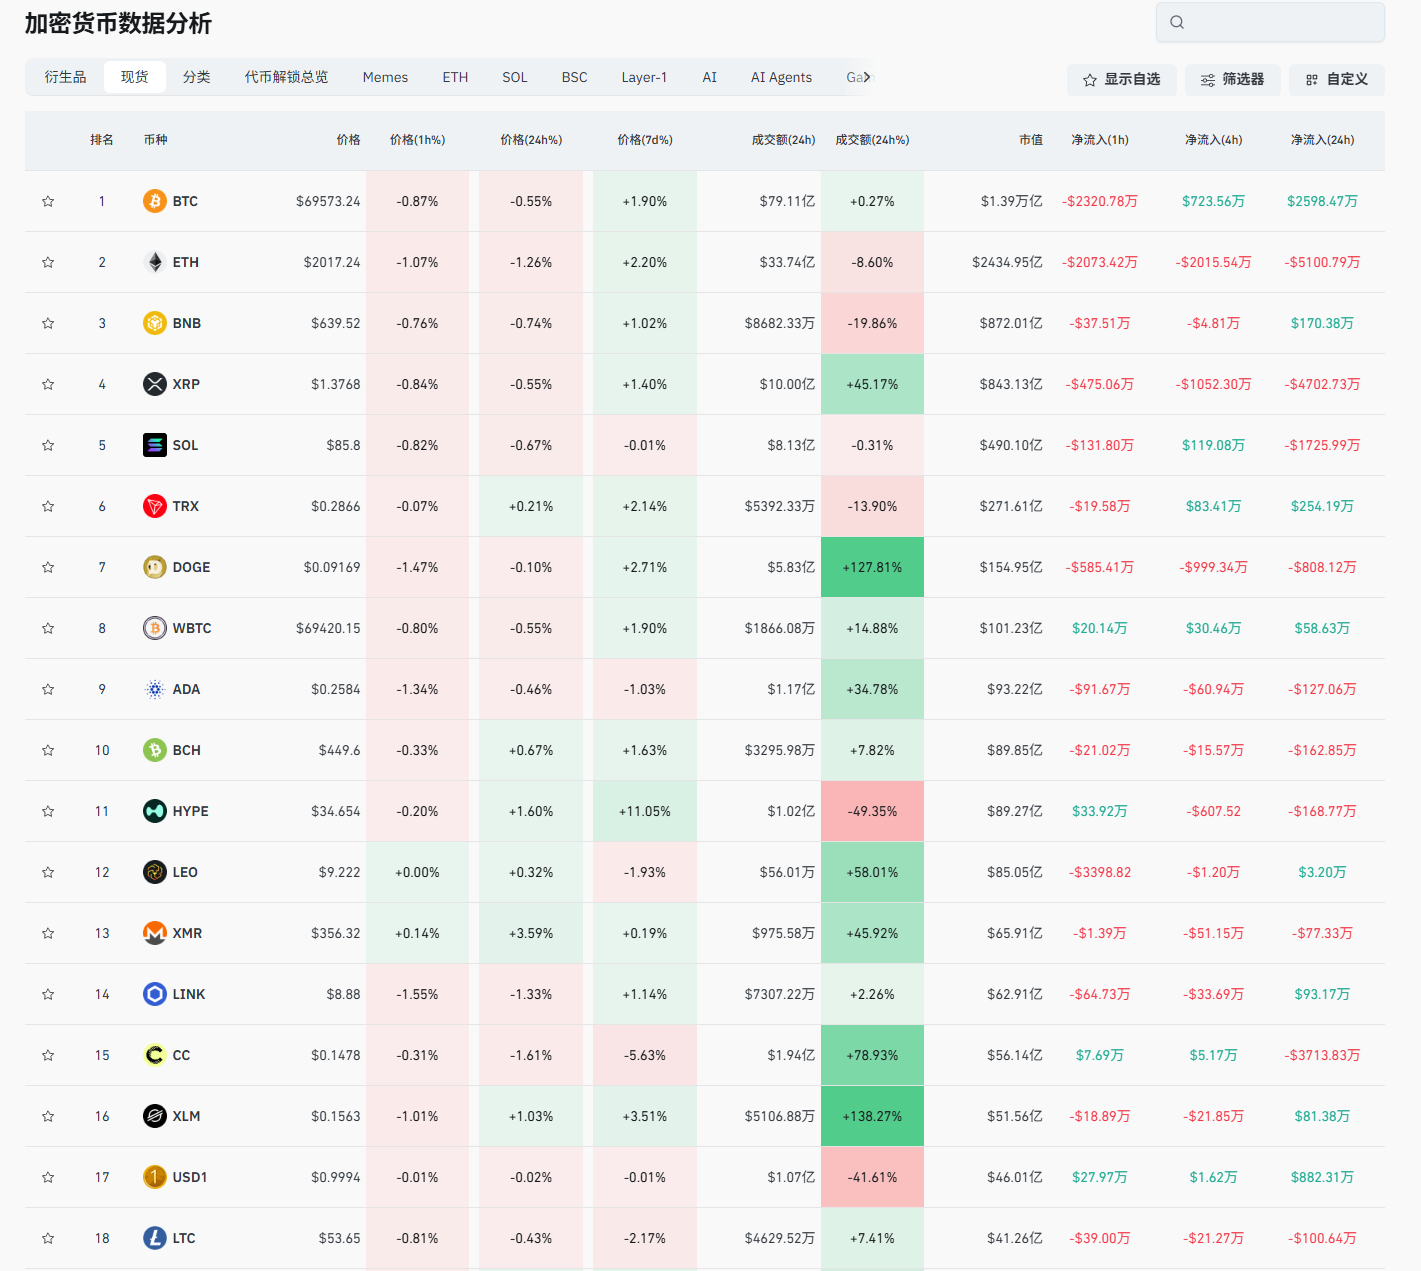Click the BTC coin icon

154,201
